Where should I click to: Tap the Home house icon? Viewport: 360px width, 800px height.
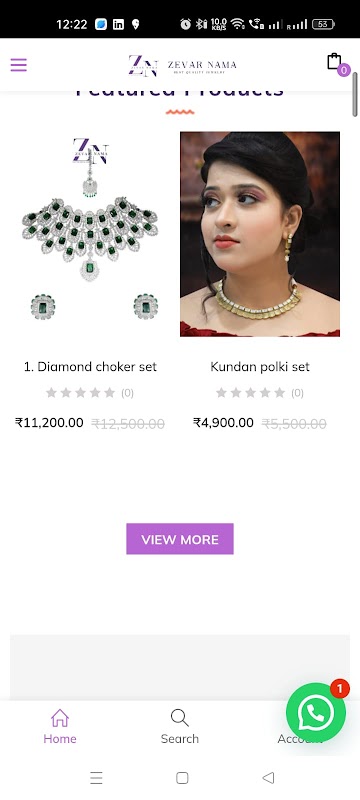tap(60, 718)
